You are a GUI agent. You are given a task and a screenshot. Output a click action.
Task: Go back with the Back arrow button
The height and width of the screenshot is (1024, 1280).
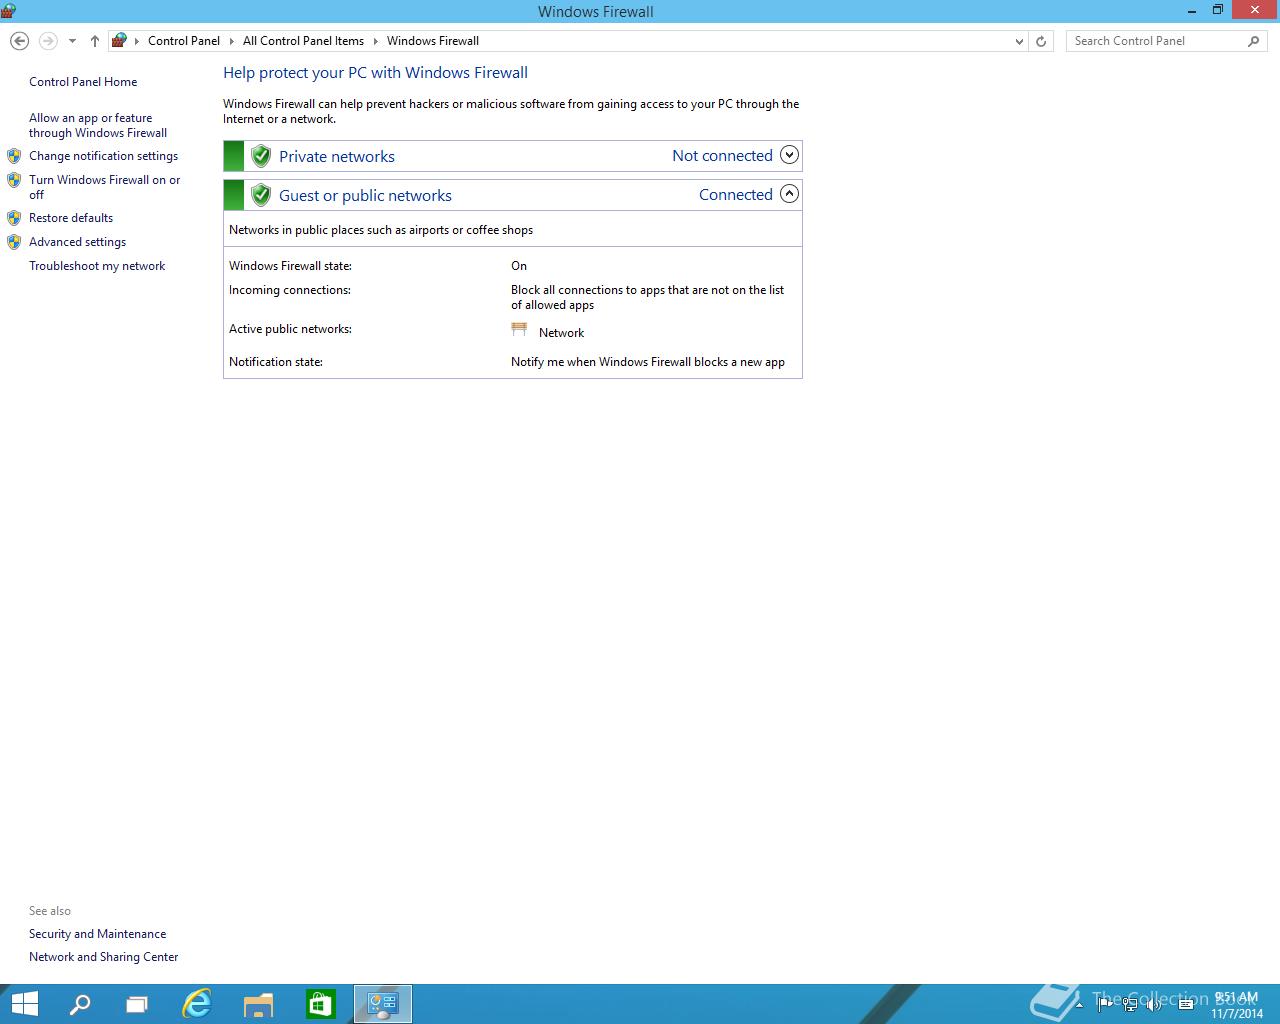click(x=19, y=41)
